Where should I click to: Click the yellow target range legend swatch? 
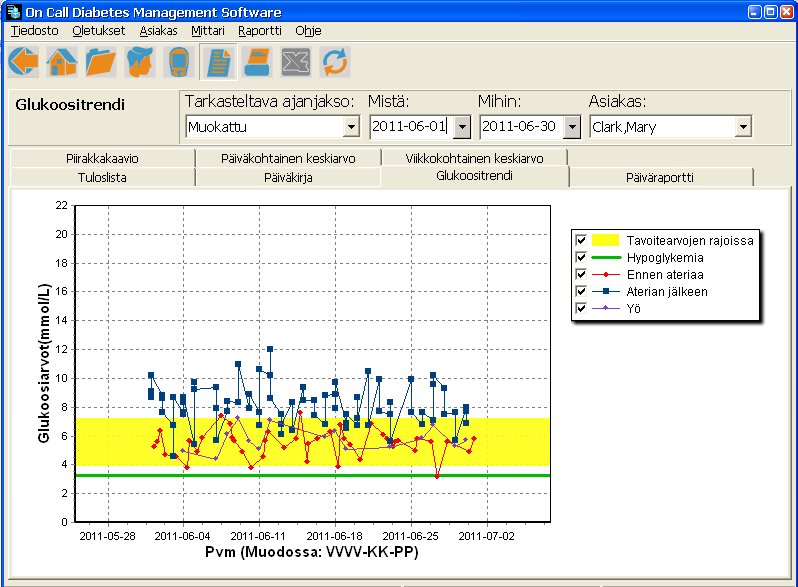[606, 240]
